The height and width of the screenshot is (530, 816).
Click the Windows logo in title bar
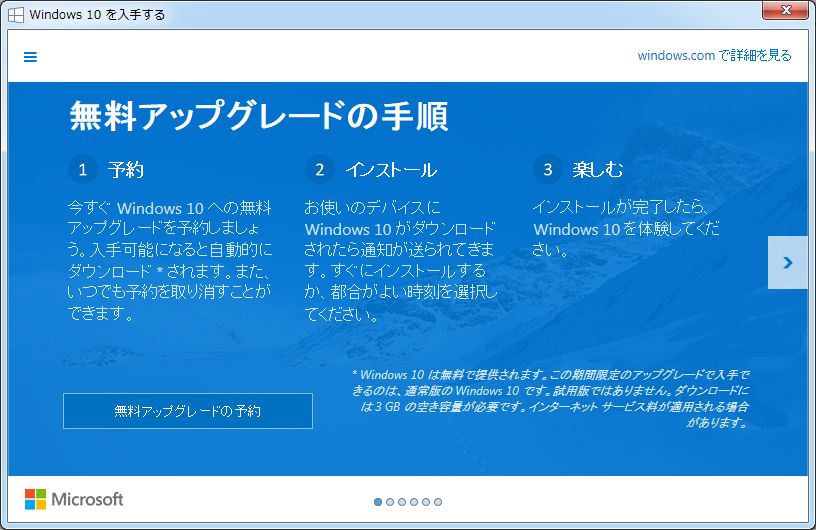tap(16, 15)
